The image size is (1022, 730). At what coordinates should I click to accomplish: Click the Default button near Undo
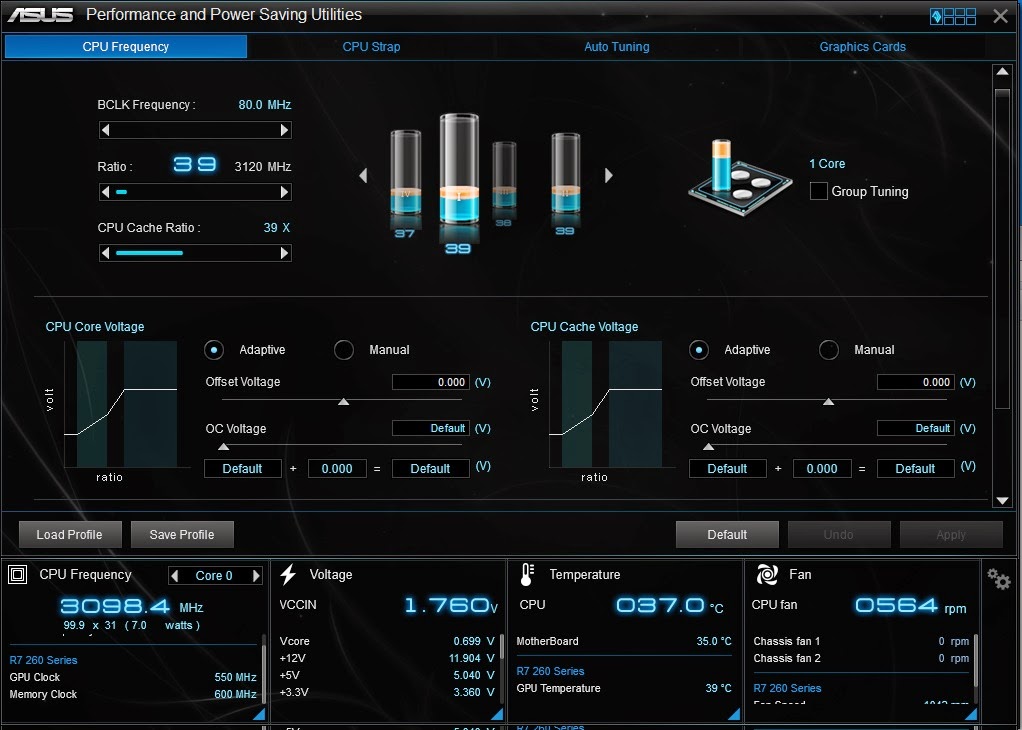coord(727,534)
